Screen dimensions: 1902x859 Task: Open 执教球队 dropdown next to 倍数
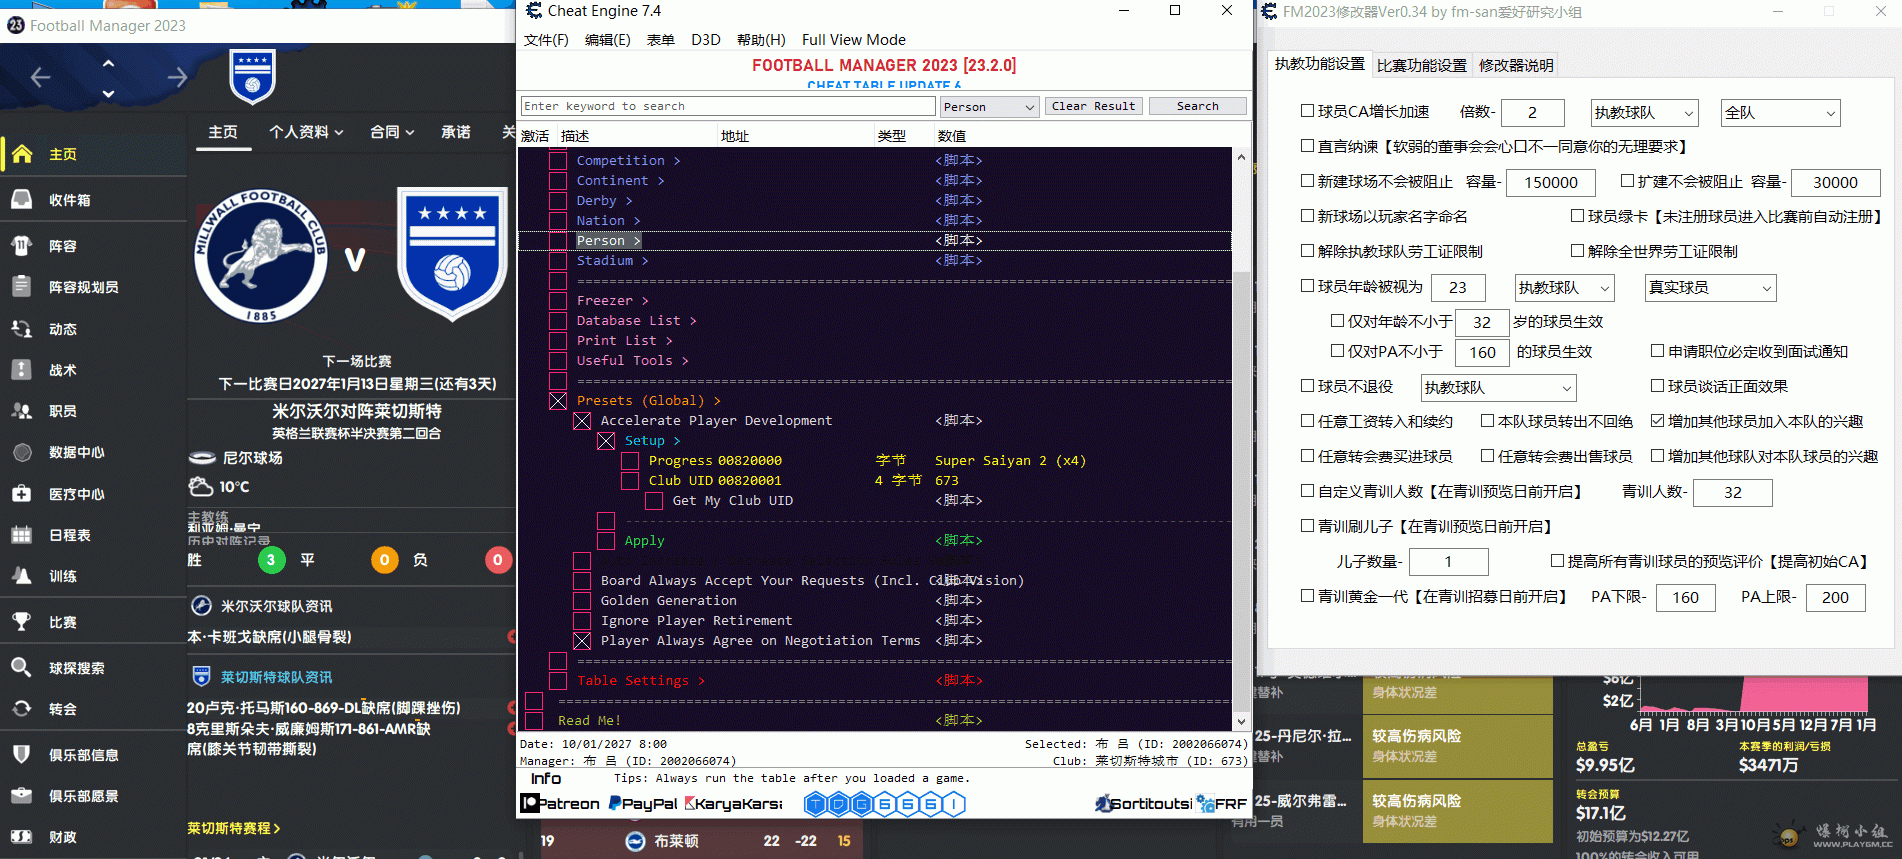1645,112
